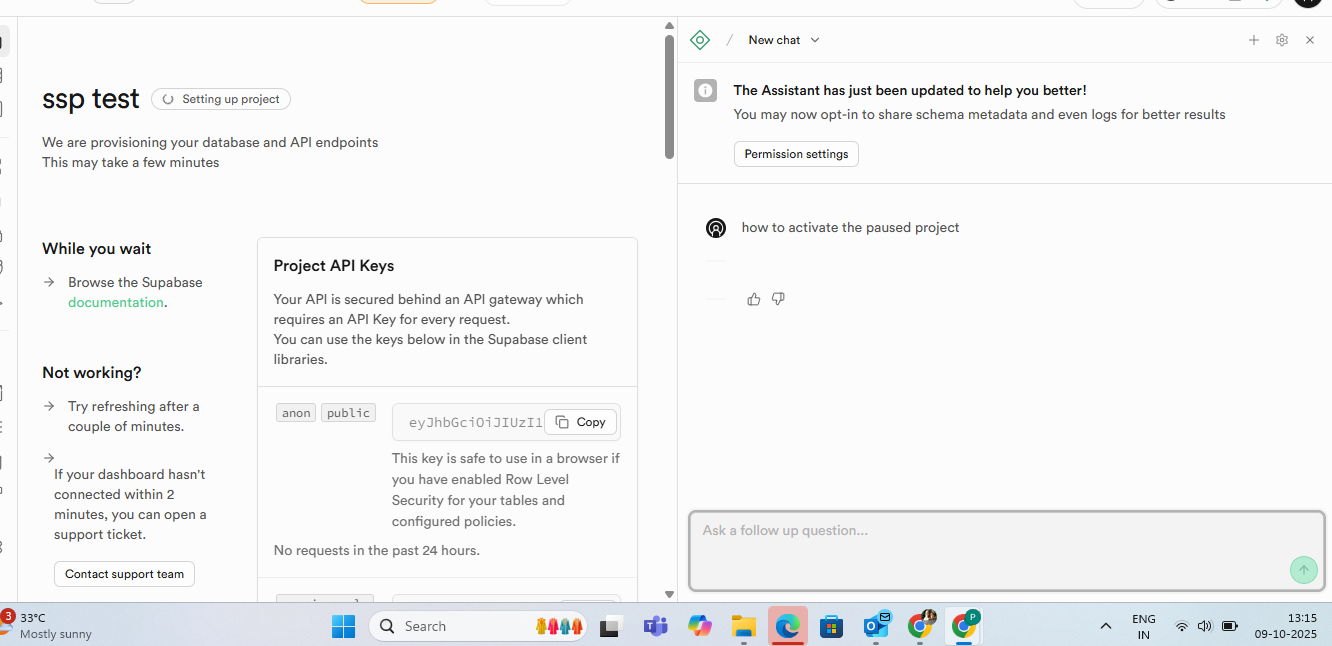1332x646 pixels.
Task: Click the thumbs up feedback icon
Action: (x=754, y=299)
